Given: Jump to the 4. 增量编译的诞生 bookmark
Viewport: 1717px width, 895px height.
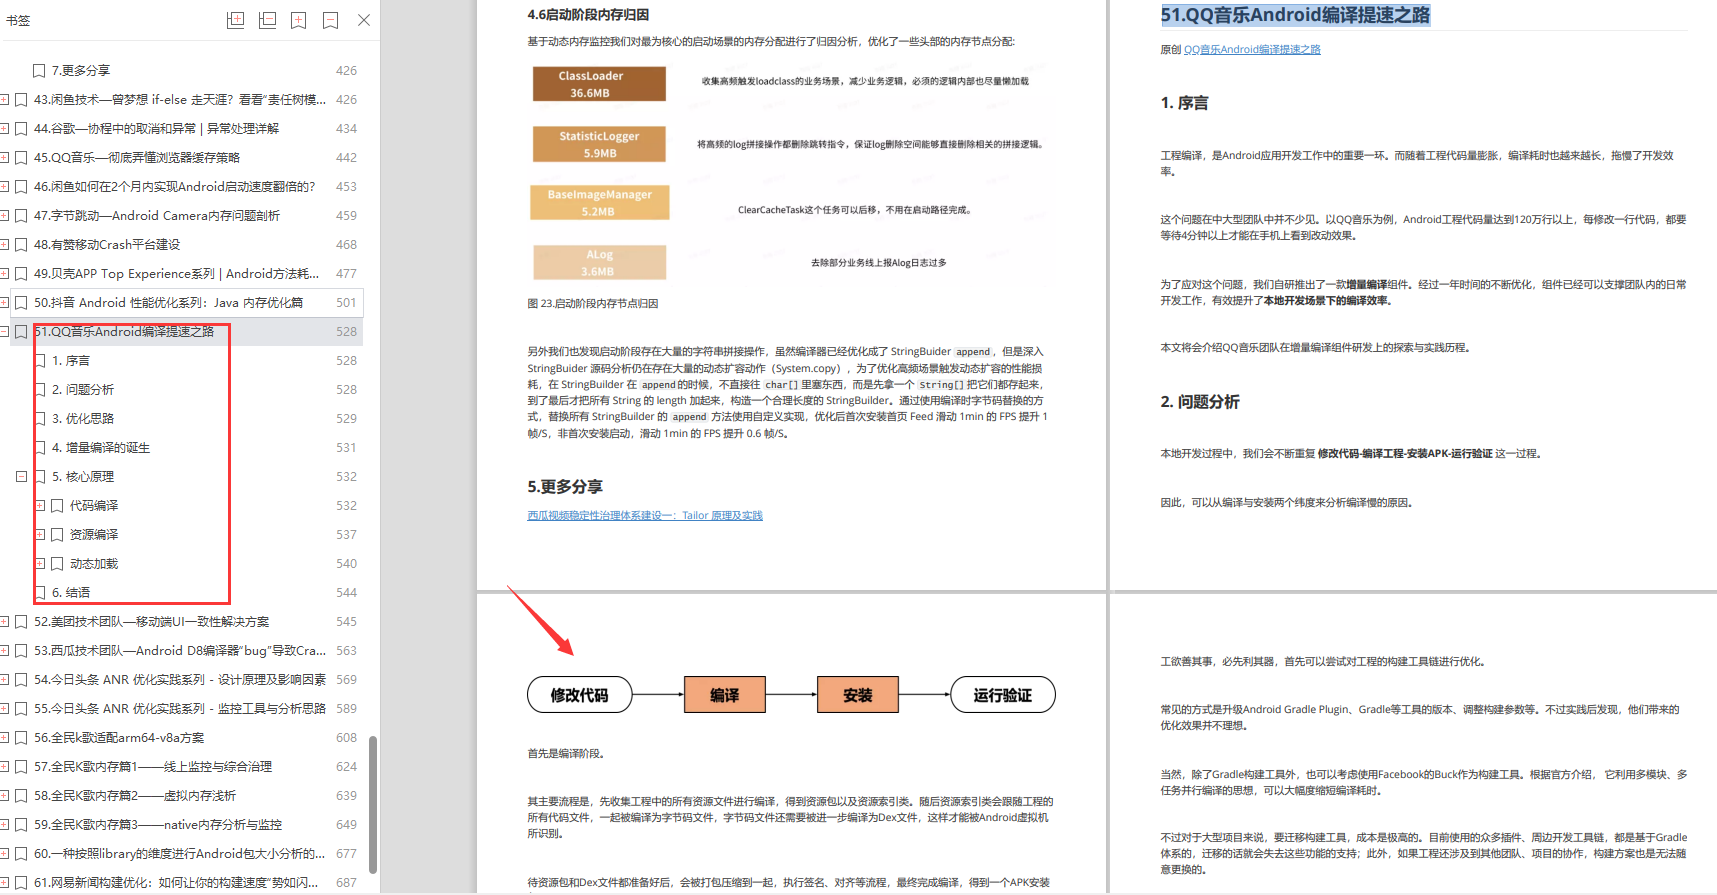Looking at the screenshot, I should coord(101,448).
